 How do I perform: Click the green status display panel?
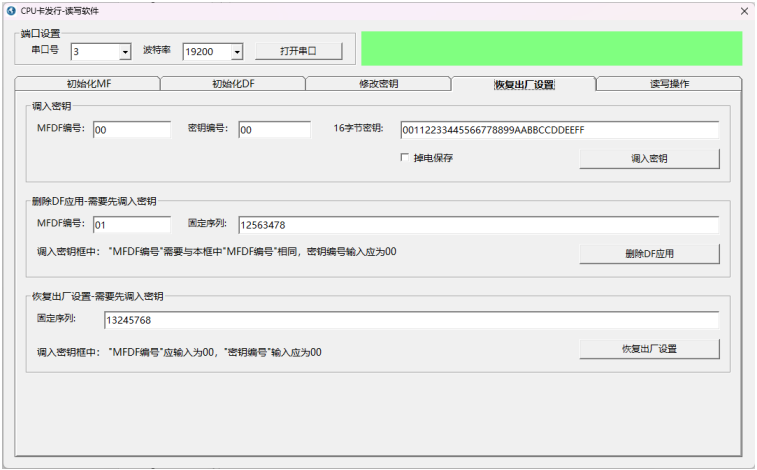(x=551, y=48)
